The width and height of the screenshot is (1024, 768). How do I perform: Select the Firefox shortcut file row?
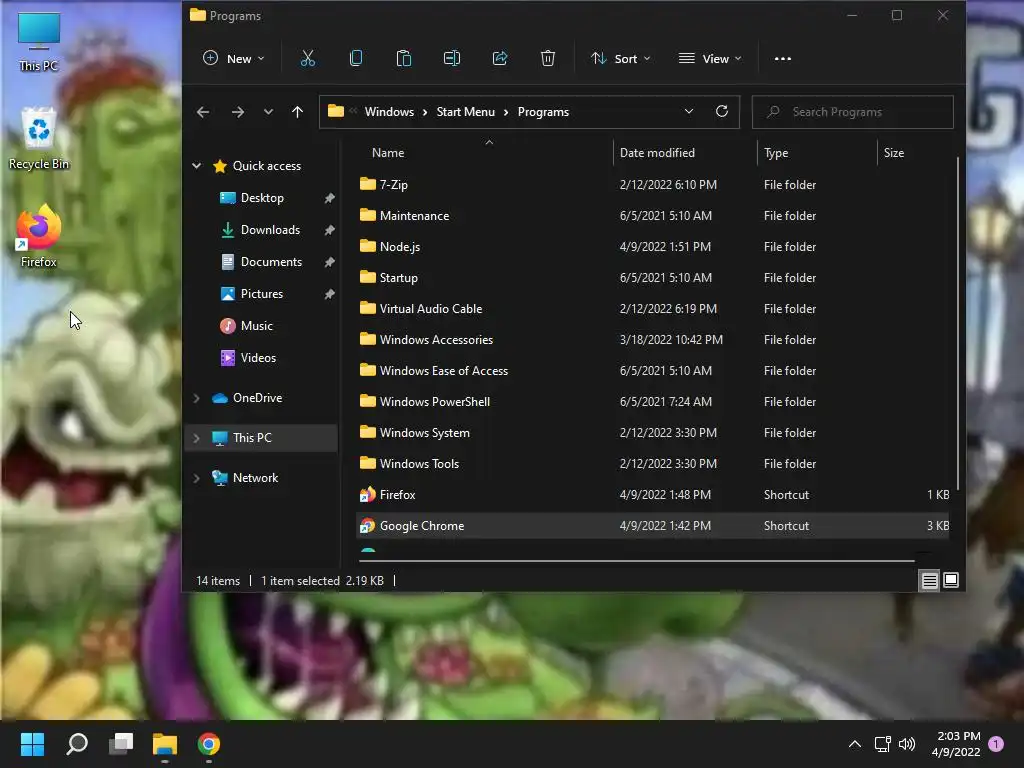click(x=653, y=495)
